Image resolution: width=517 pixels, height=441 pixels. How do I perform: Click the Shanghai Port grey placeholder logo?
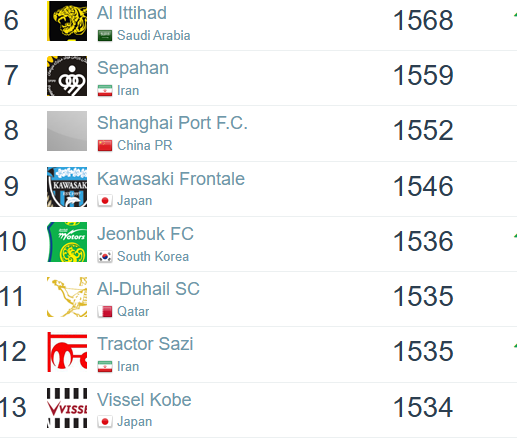click(67, 131)
